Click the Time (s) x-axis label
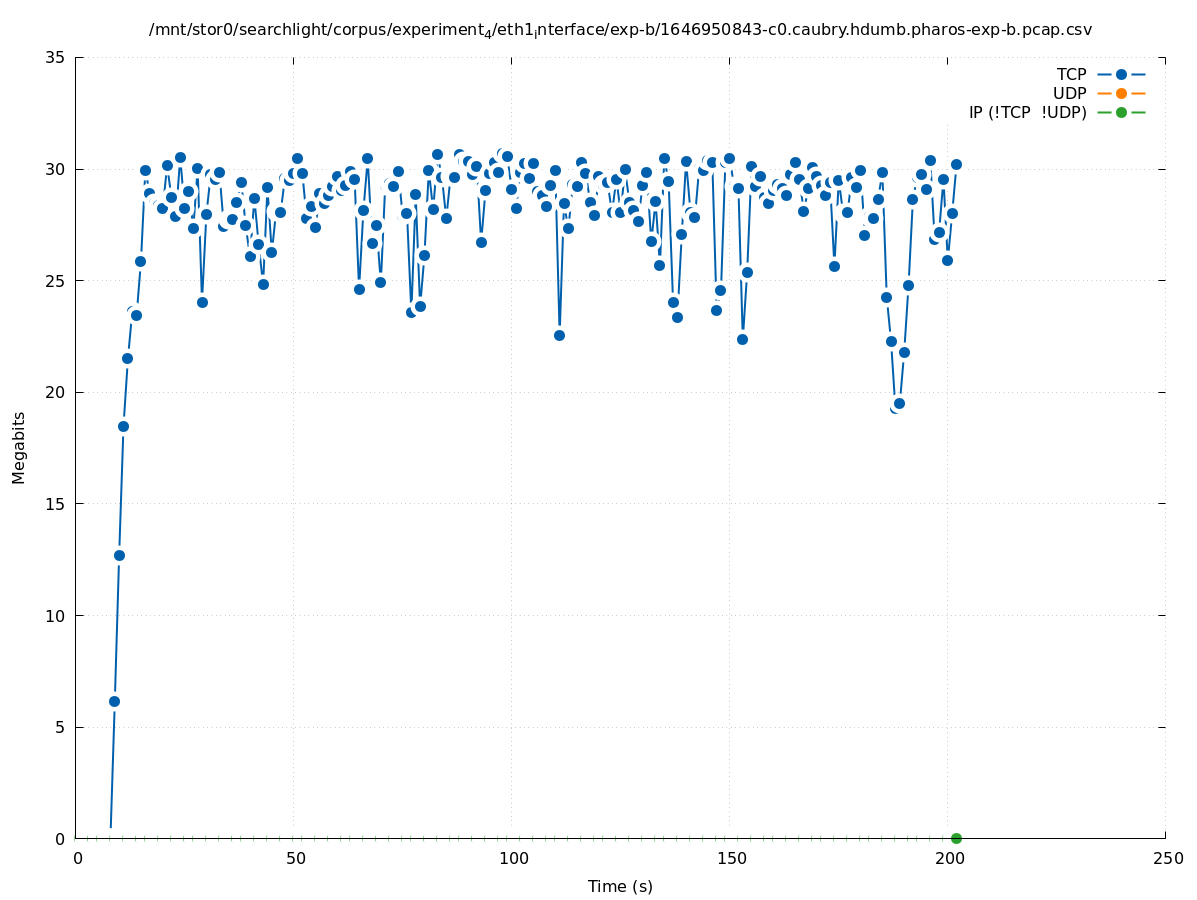Image resolution: width=1197 pixels, height=900 pixels. click(620, 886)
